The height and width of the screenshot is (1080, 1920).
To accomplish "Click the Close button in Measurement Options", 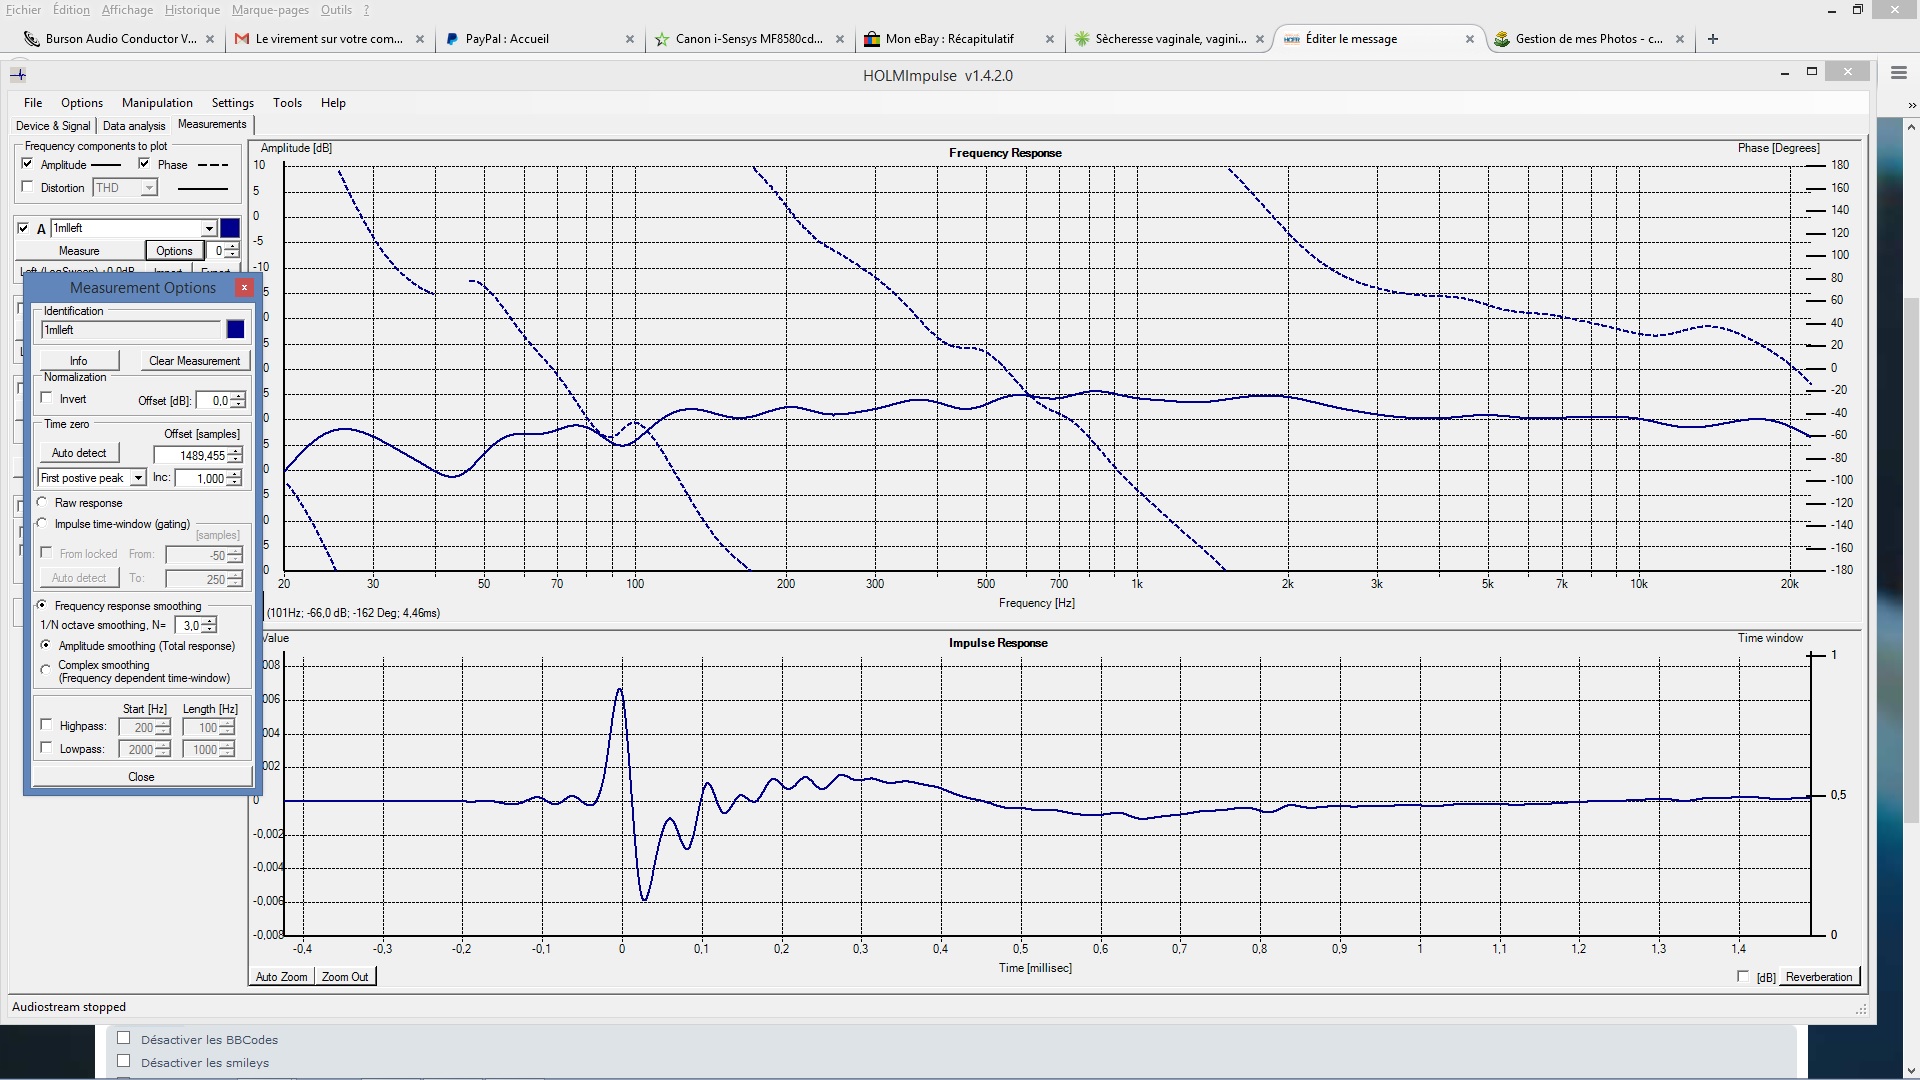I will click(x=141, y=777).
